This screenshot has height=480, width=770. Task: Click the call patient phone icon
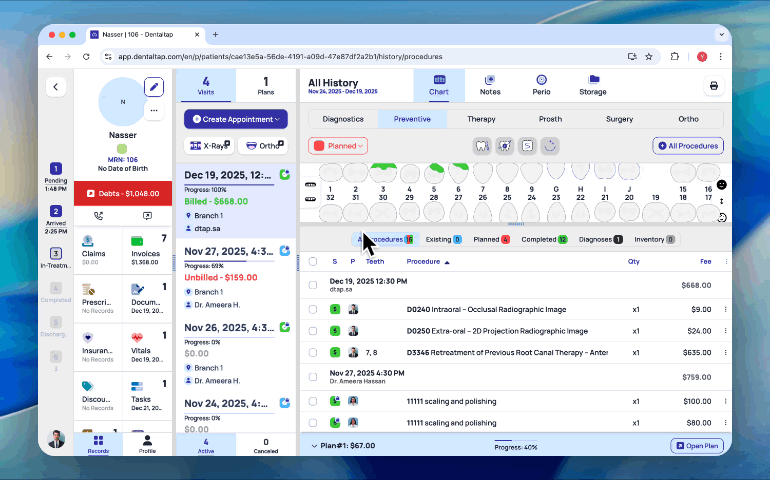pos(99,215)
